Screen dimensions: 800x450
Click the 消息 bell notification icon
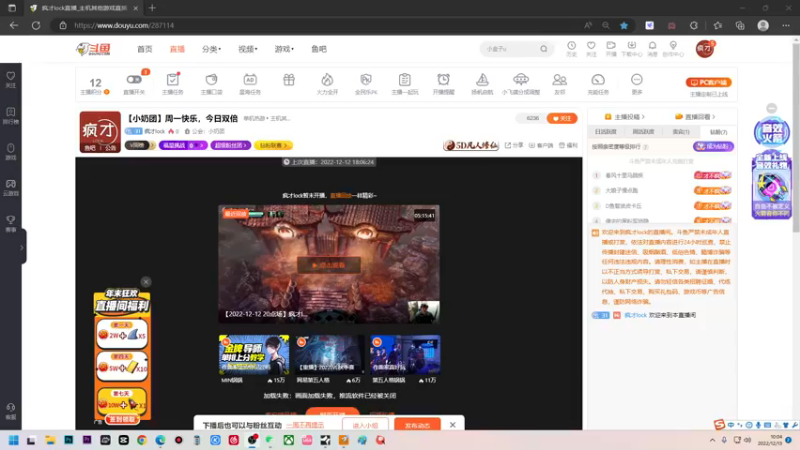652,46
